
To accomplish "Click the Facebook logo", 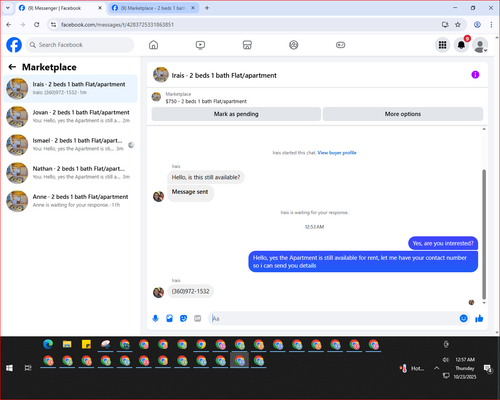I will [x=14, y=45].
